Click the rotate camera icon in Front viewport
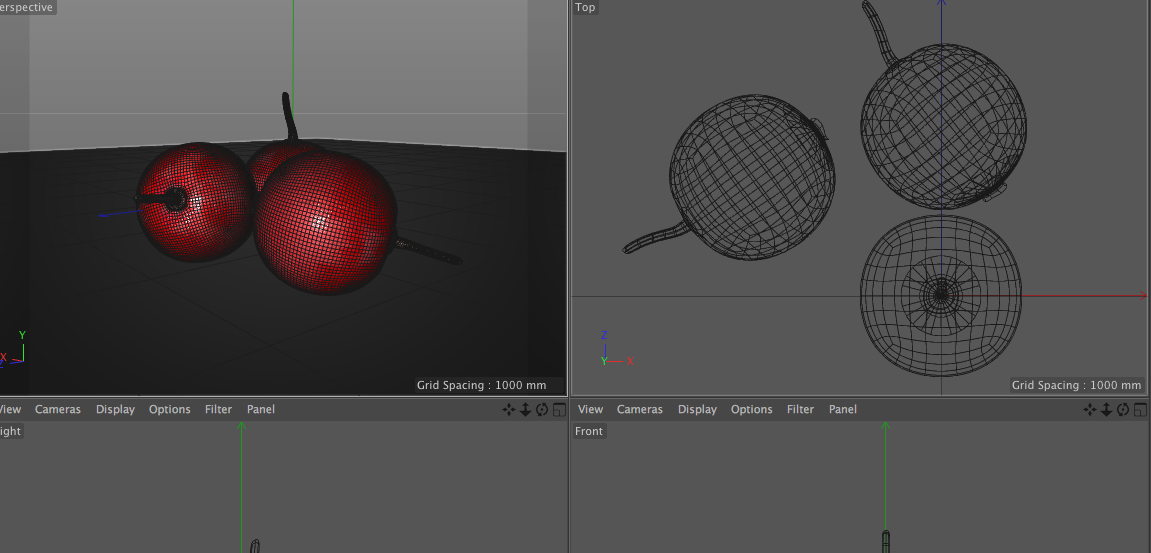 click(1123, 410)
